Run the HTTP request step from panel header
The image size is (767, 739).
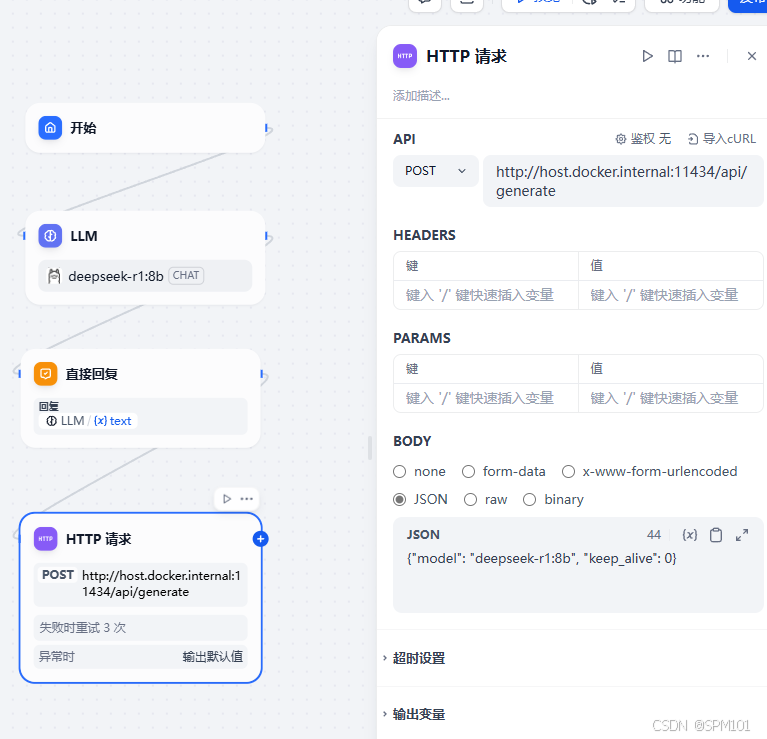[647, 56]
